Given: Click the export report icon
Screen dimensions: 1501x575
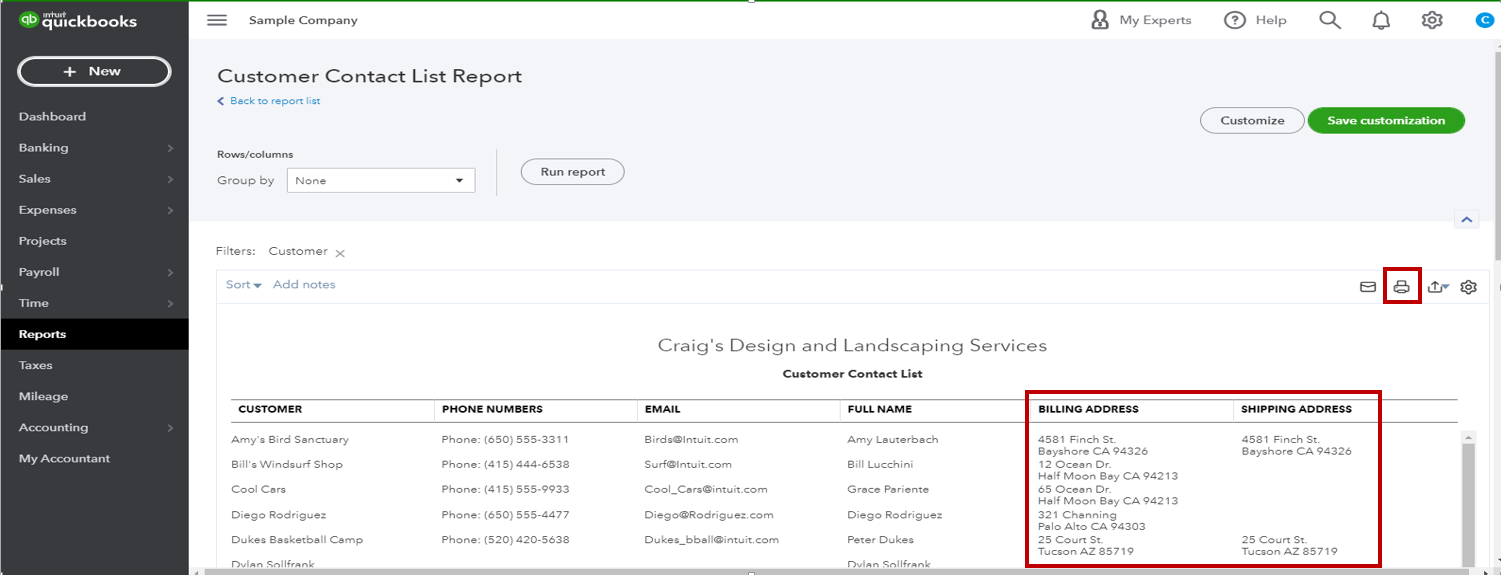Looking at the screenshot, I should pyautogui.click(x=1437, y=287).
